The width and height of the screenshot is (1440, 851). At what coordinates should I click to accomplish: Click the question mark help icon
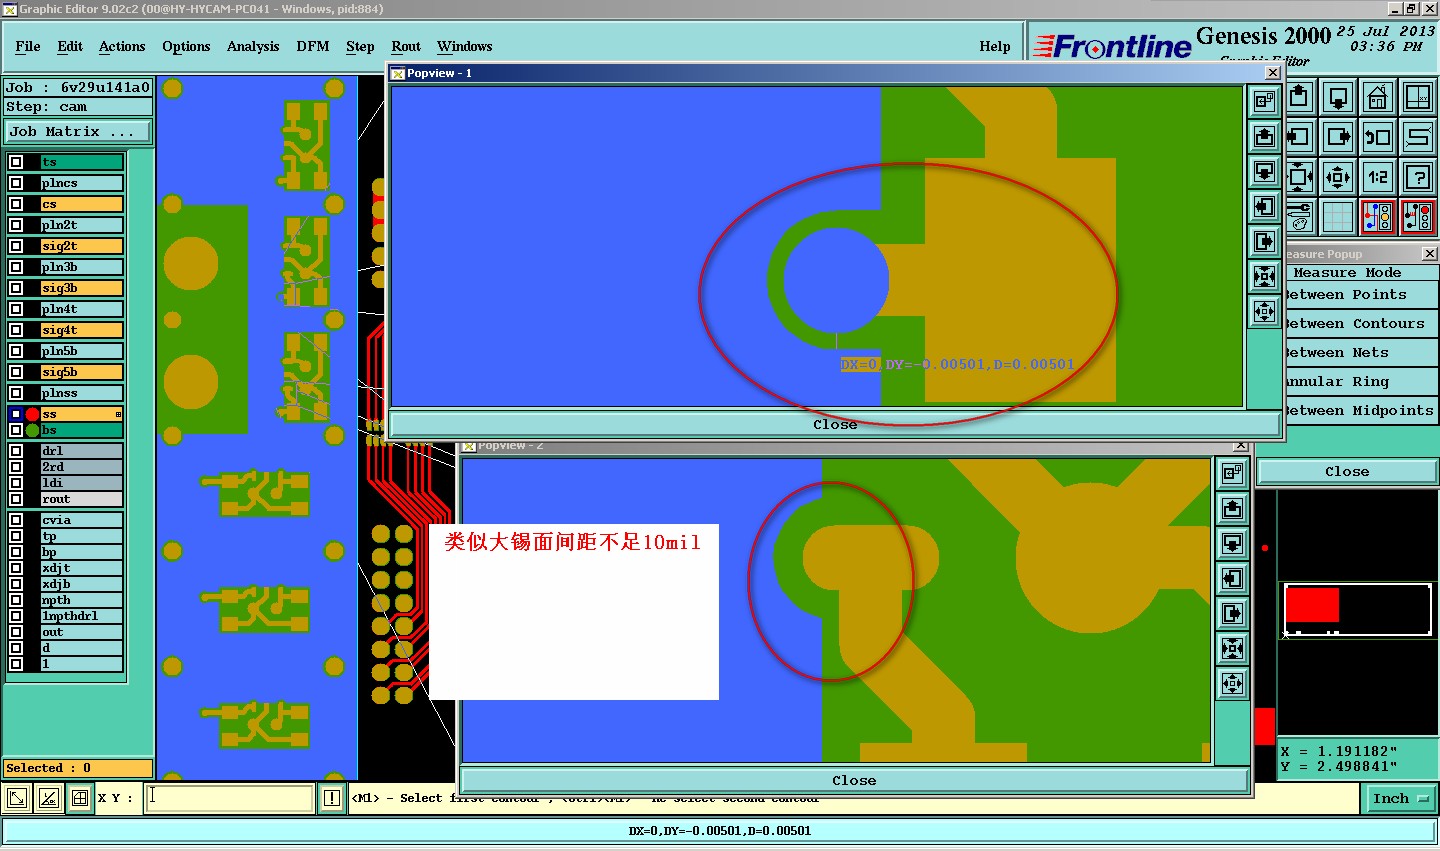[1418, 177]
